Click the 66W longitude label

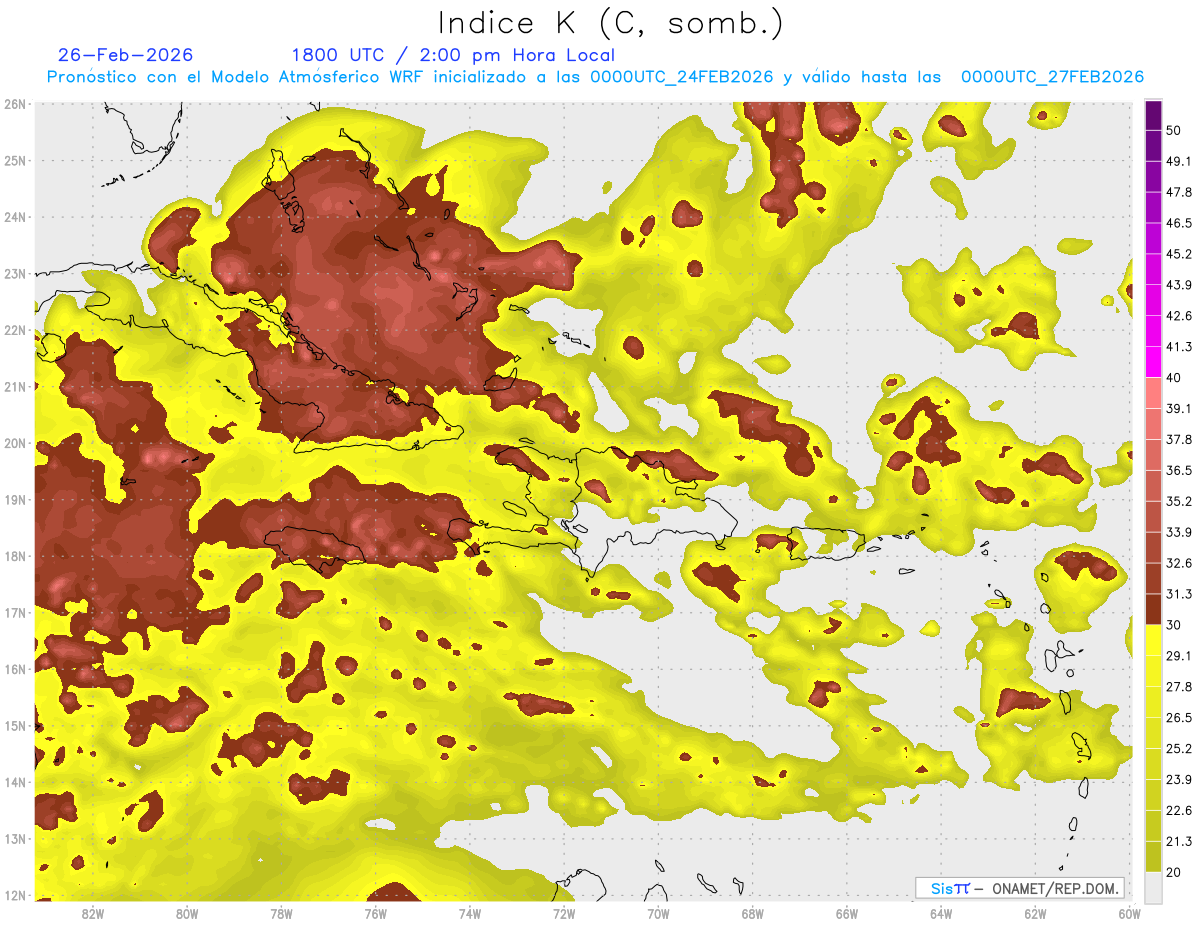[x=847, y=914]
